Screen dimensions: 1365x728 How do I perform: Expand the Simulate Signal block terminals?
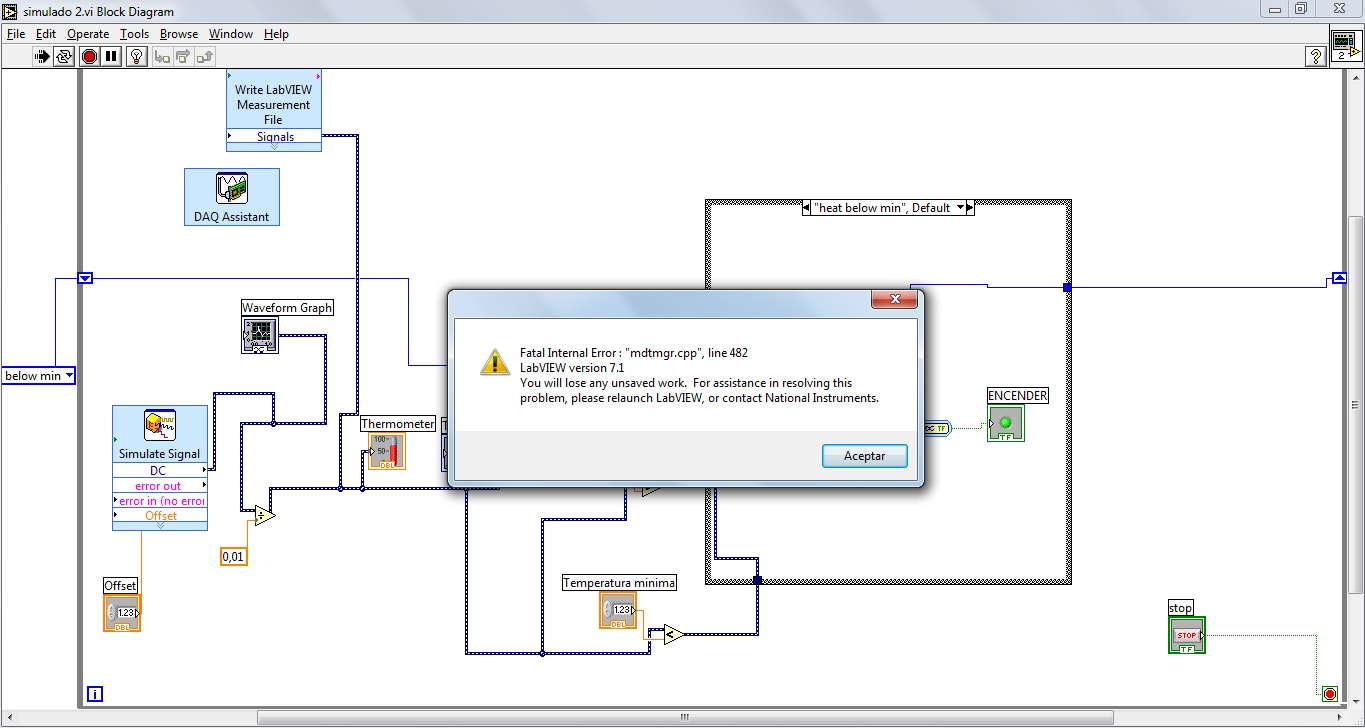[x=160, y=526]
